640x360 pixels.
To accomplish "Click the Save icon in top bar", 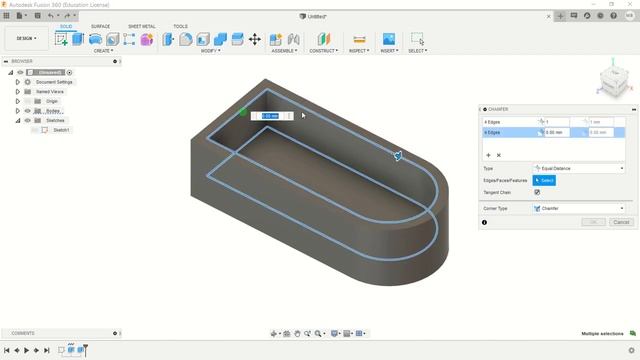I will (x=37, y=16).
